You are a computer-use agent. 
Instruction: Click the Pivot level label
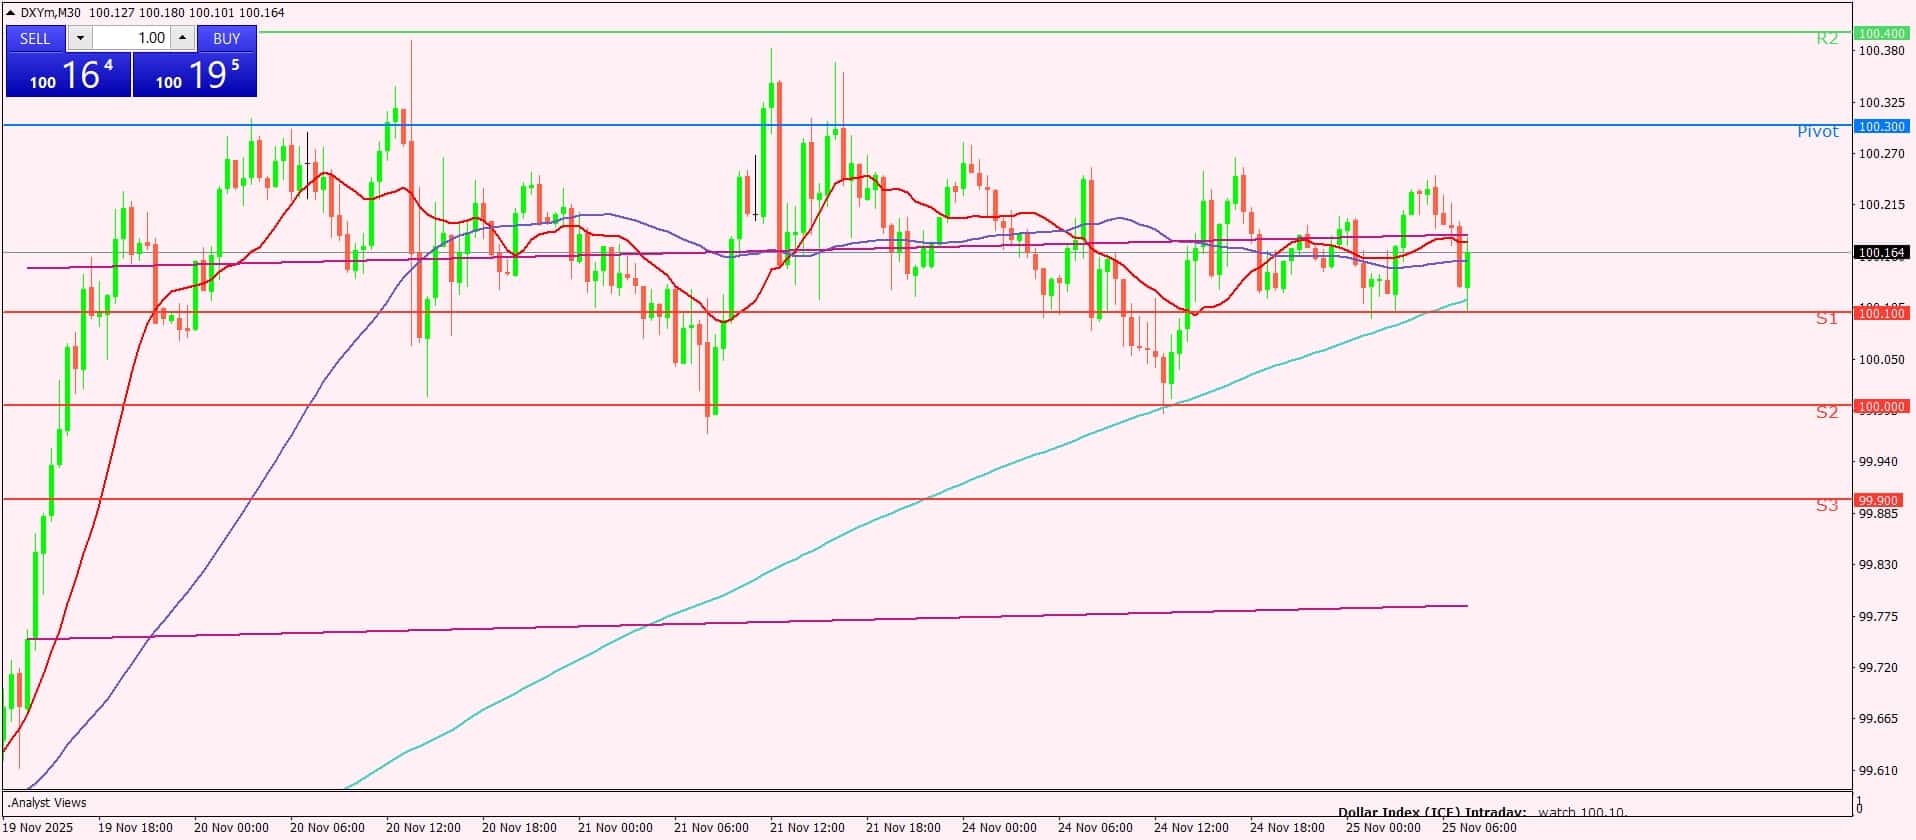(1817, 132)
